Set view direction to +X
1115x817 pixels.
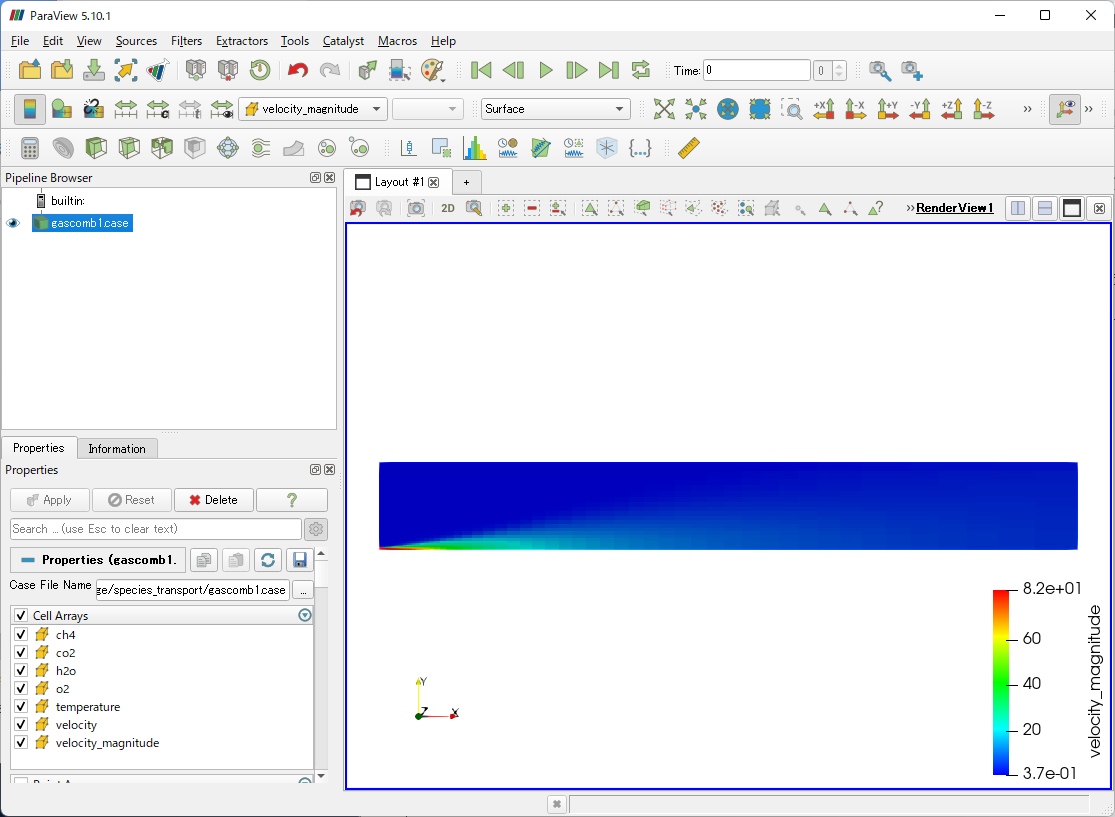(x=823, y=109)
